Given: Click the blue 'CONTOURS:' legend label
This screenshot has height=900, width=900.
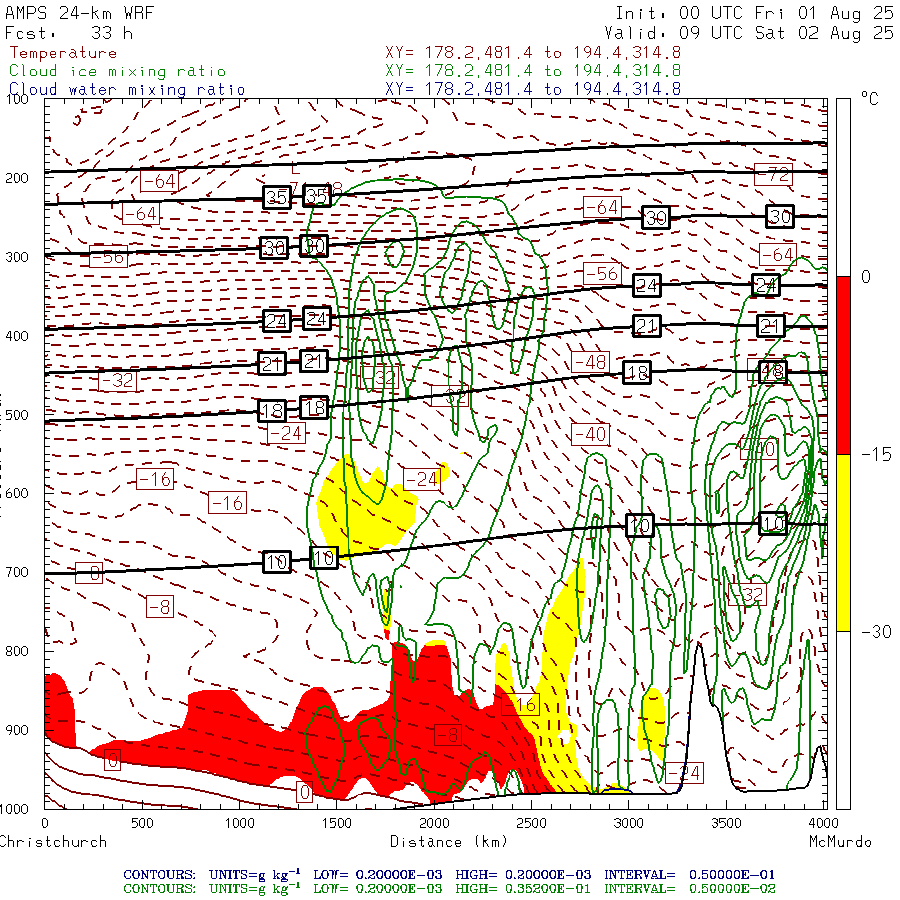Looking at the screenshot, I should 160,875.
